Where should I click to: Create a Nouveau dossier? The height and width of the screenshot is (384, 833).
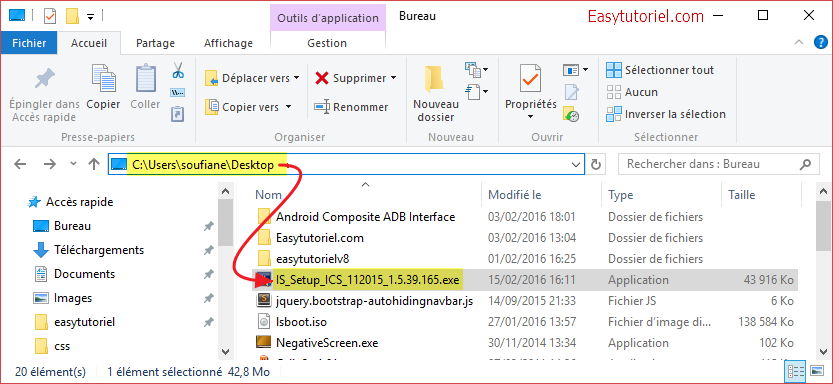(436, 93)
